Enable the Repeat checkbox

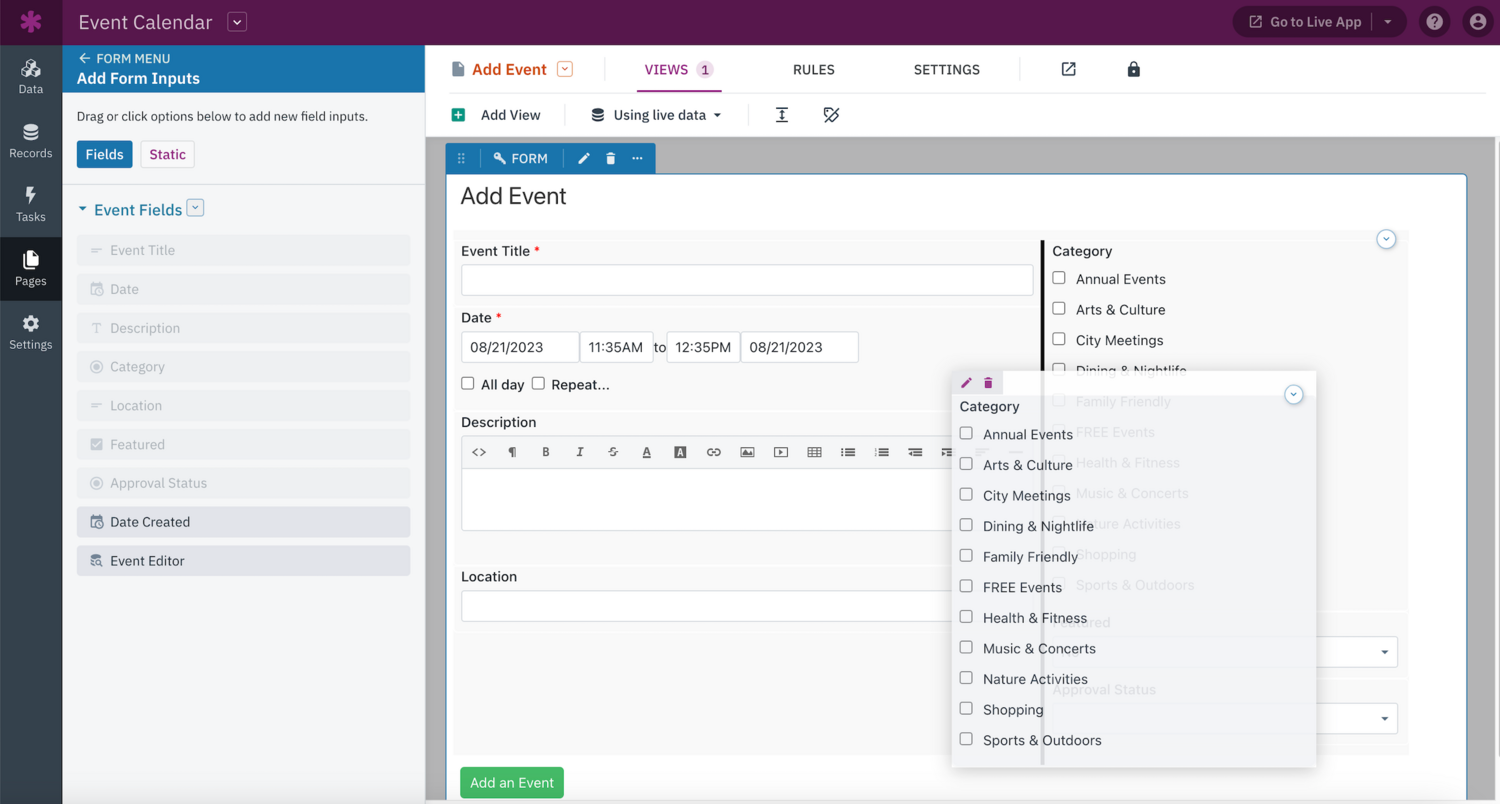[x=538, y=383]
